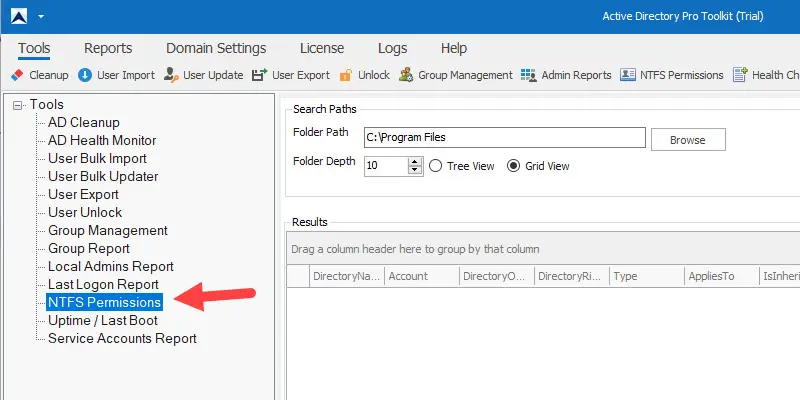Click the Unlock padlock icon
This screenshot has width=800, height=400.
tap(346, 75)
